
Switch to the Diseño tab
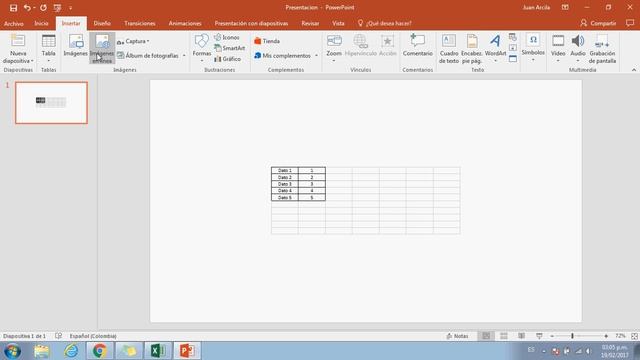tap(102, 23)
